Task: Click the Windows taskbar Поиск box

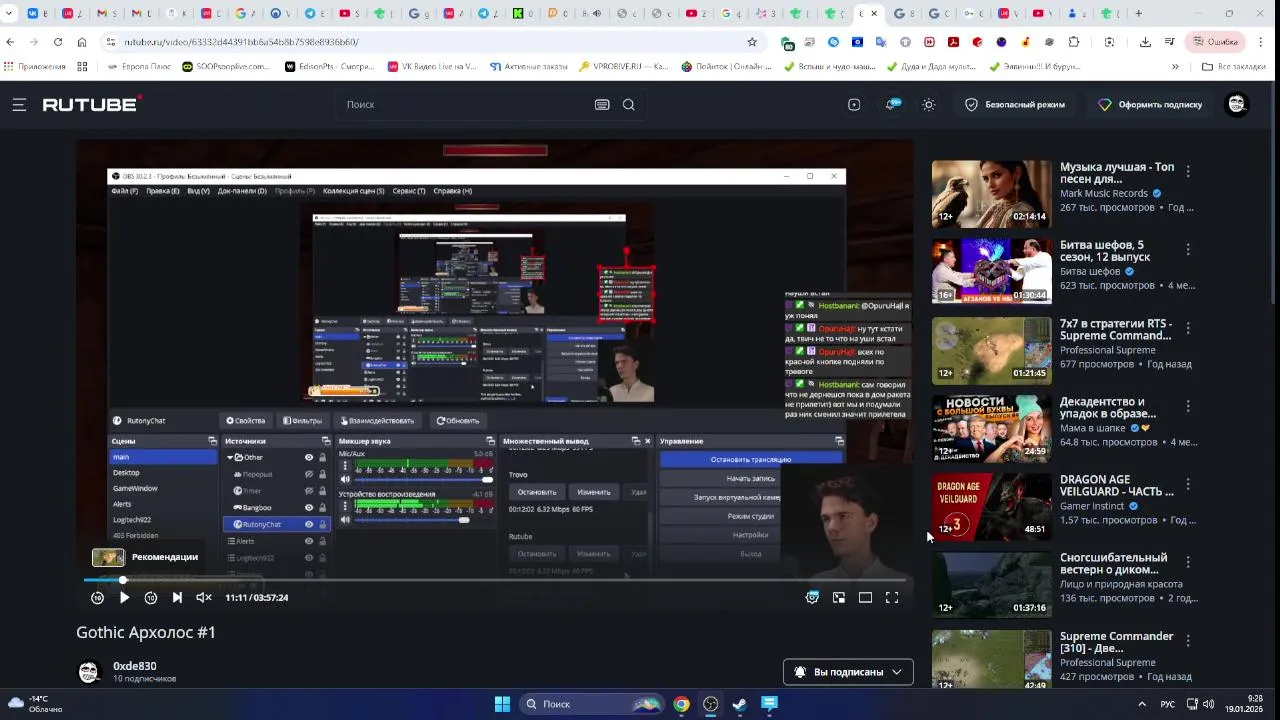Action: 594,704
